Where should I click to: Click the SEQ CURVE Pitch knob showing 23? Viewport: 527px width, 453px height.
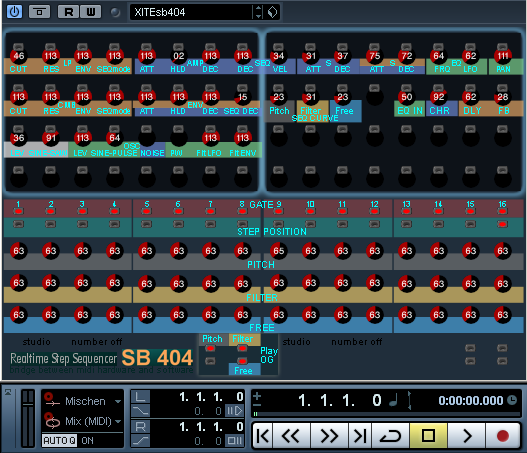278,97
